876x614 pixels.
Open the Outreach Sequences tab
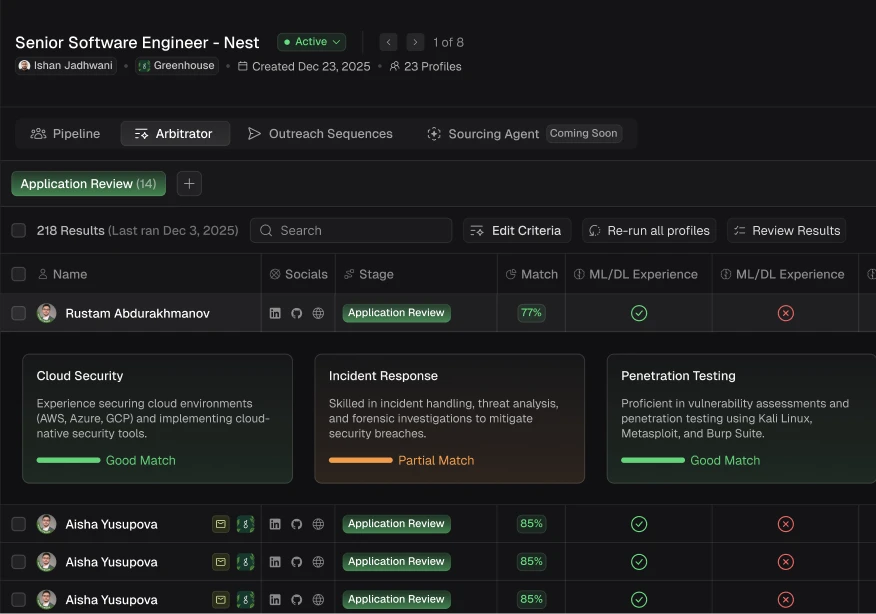coord(320,134)
